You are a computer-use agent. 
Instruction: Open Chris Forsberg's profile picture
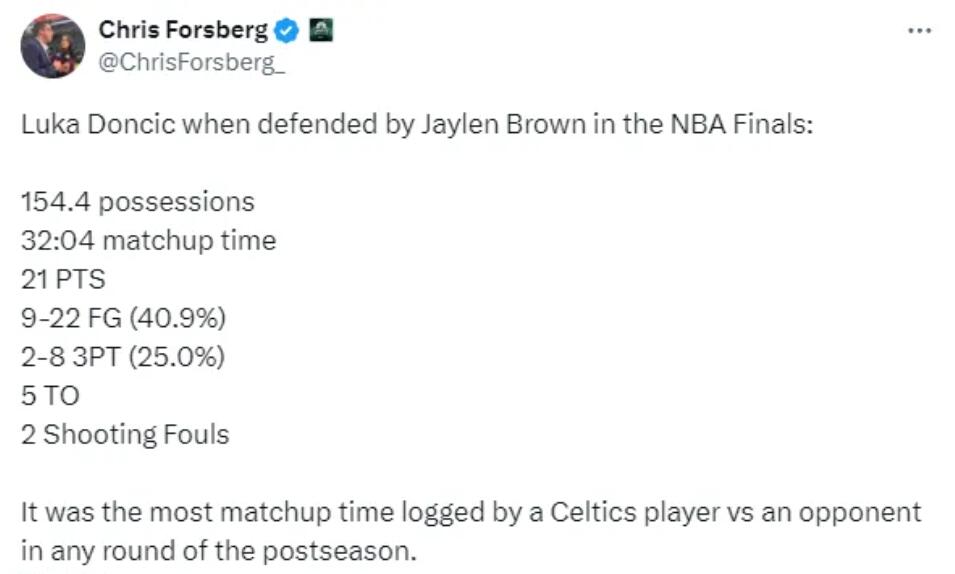(53, 46)
